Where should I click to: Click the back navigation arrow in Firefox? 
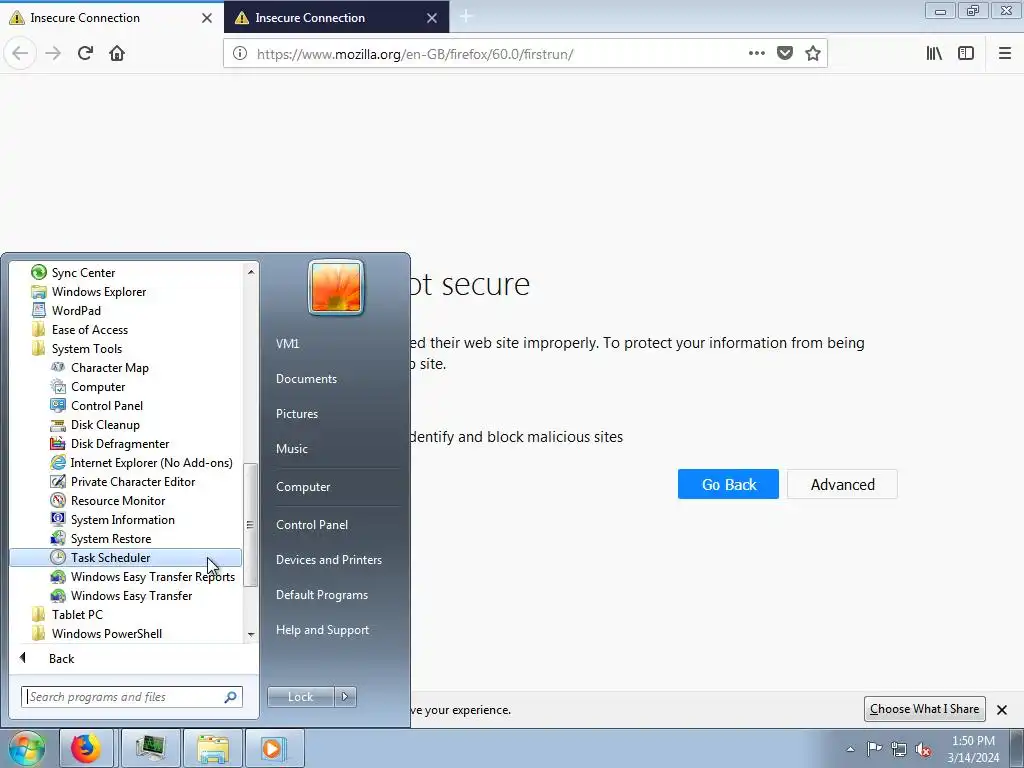[x=20, y=53]
